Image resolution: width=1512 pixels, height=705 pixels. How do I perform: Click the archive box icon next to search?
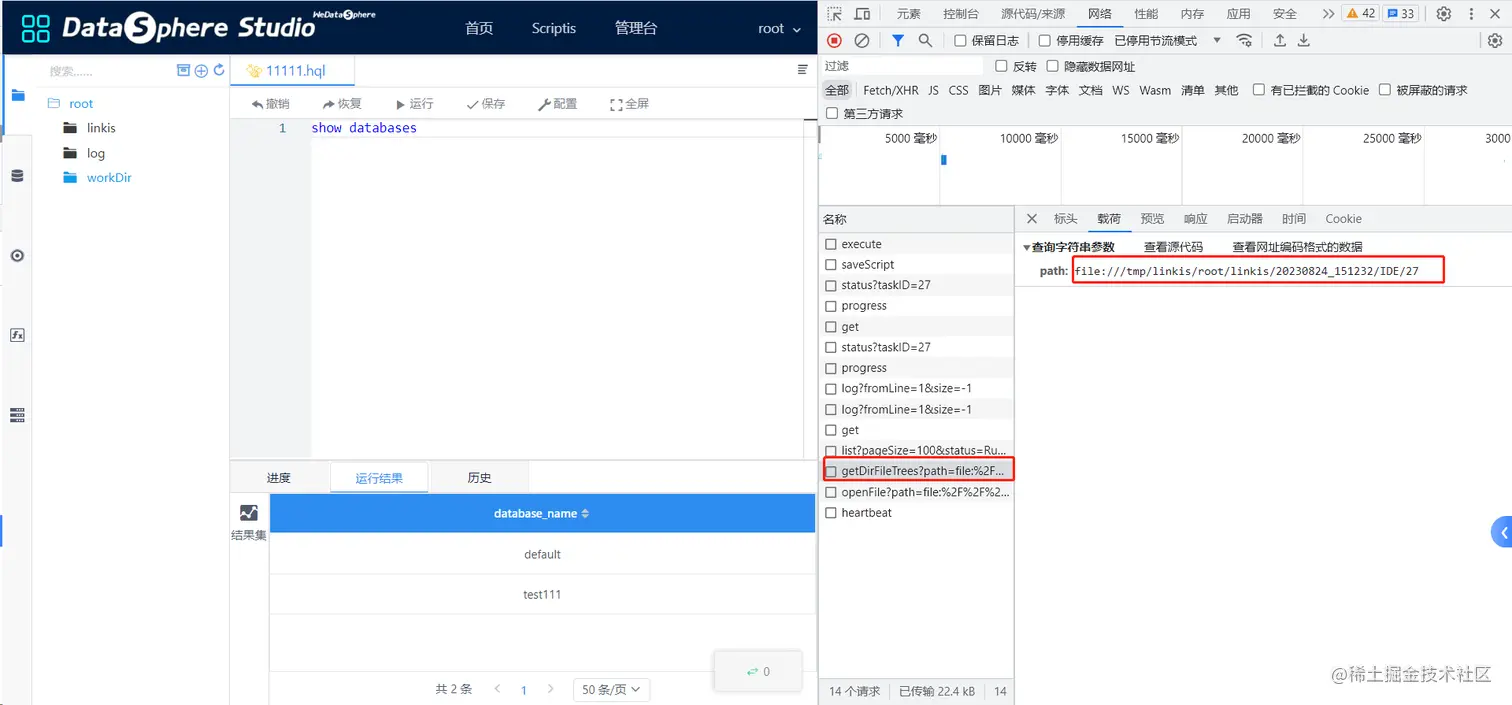[183, 71]
